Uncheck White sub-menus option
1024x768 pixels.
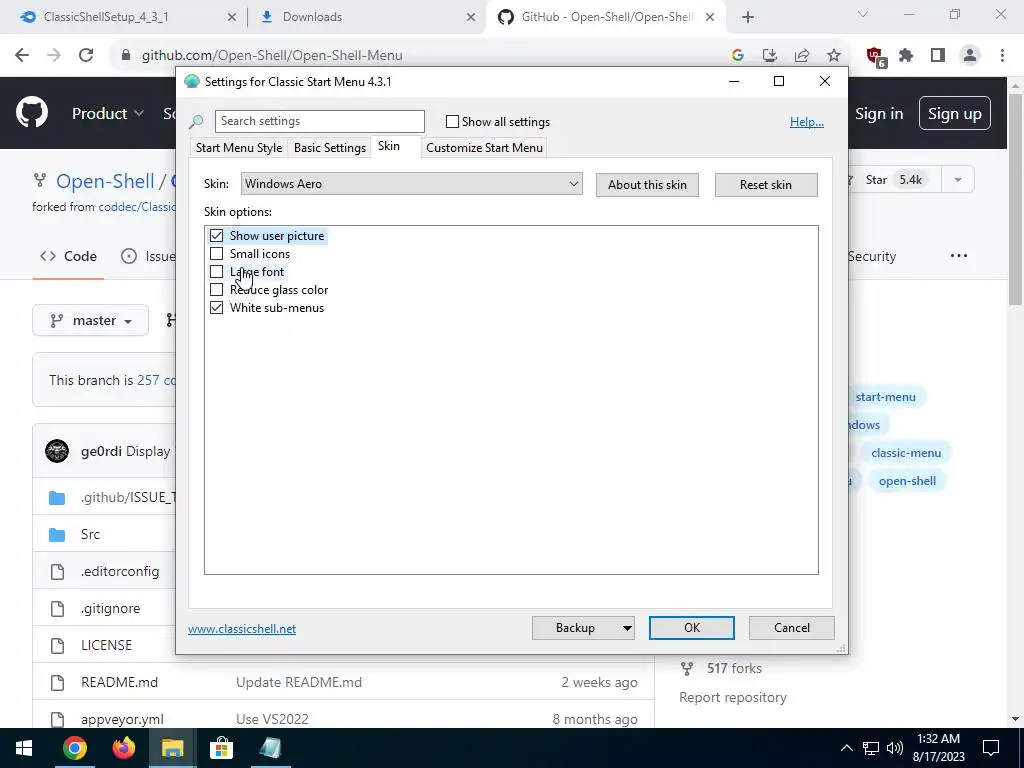pos(216,308)
